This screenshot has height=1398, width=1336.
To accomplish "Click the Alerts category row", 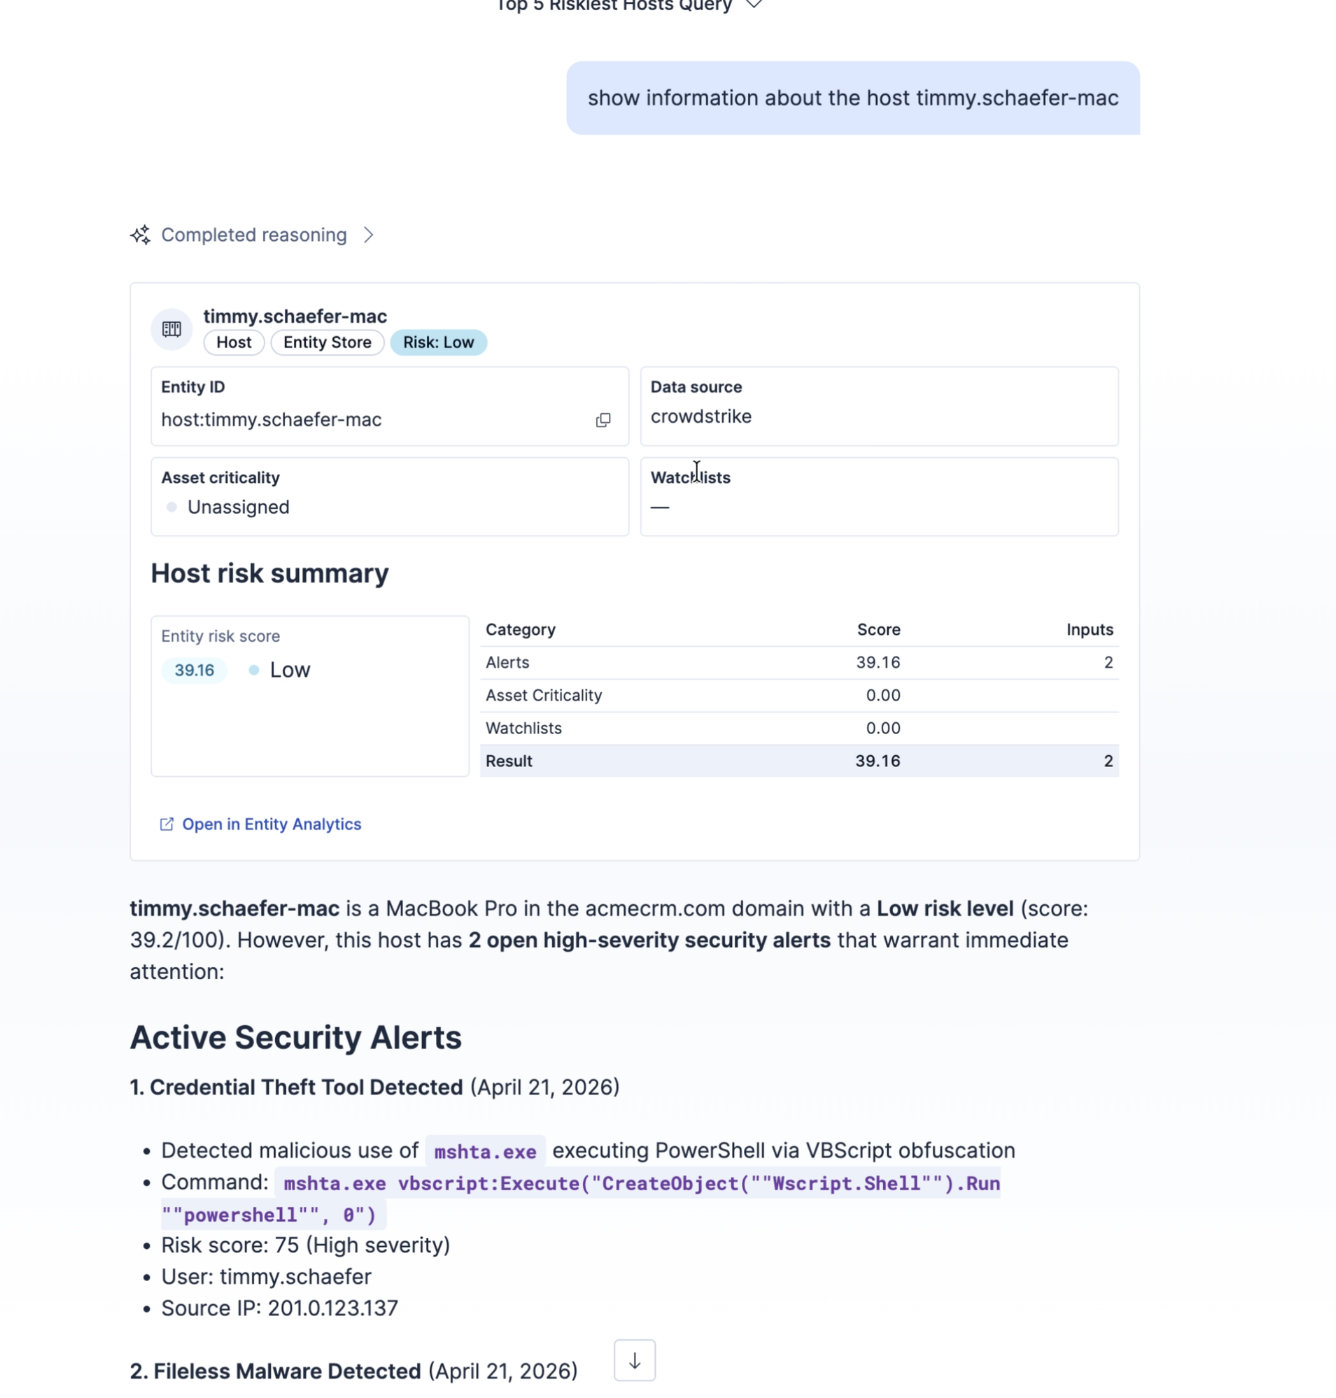I will point(799,662).
